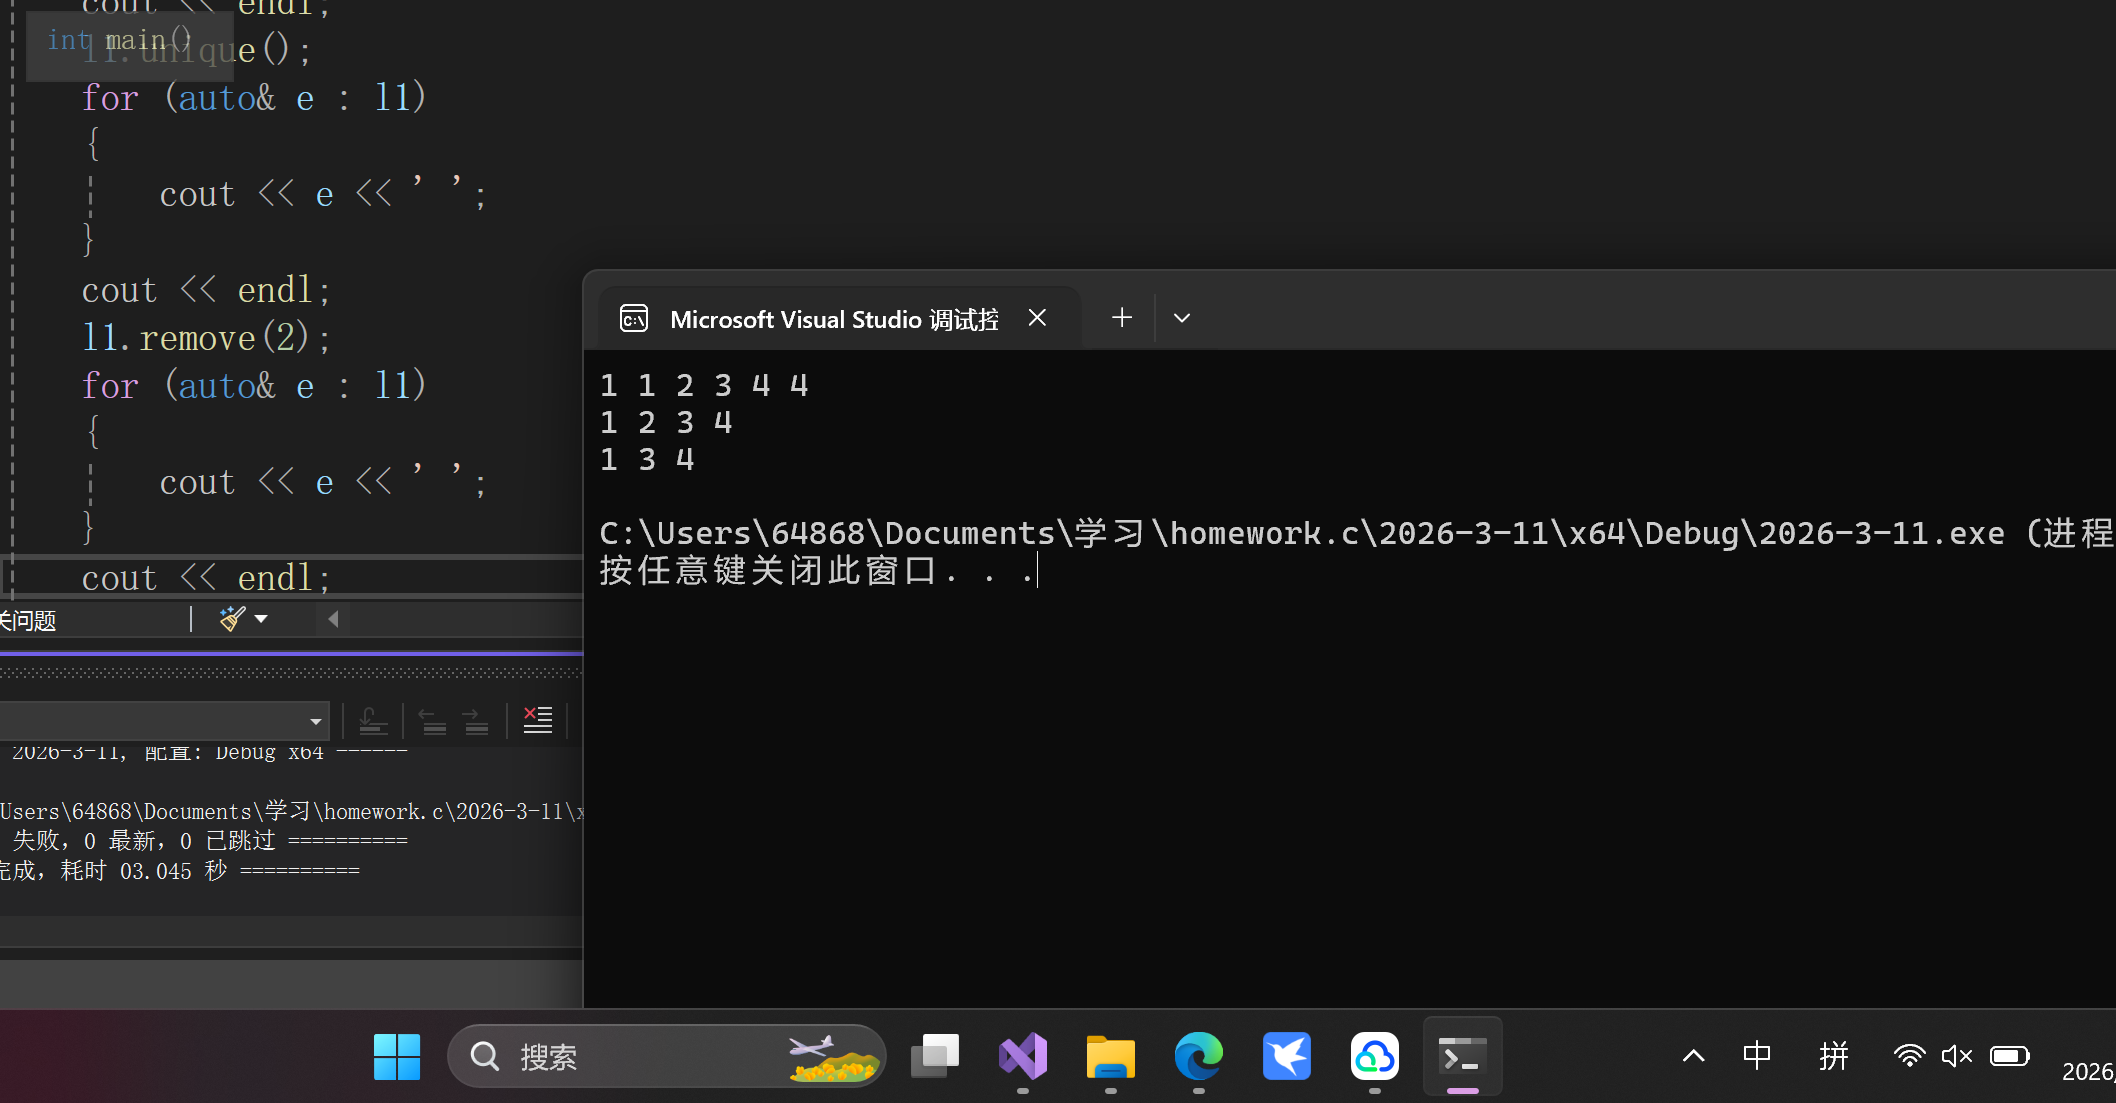Click the muted volume tray icon
2116x1103 pixels.
pos(1956,1056)
